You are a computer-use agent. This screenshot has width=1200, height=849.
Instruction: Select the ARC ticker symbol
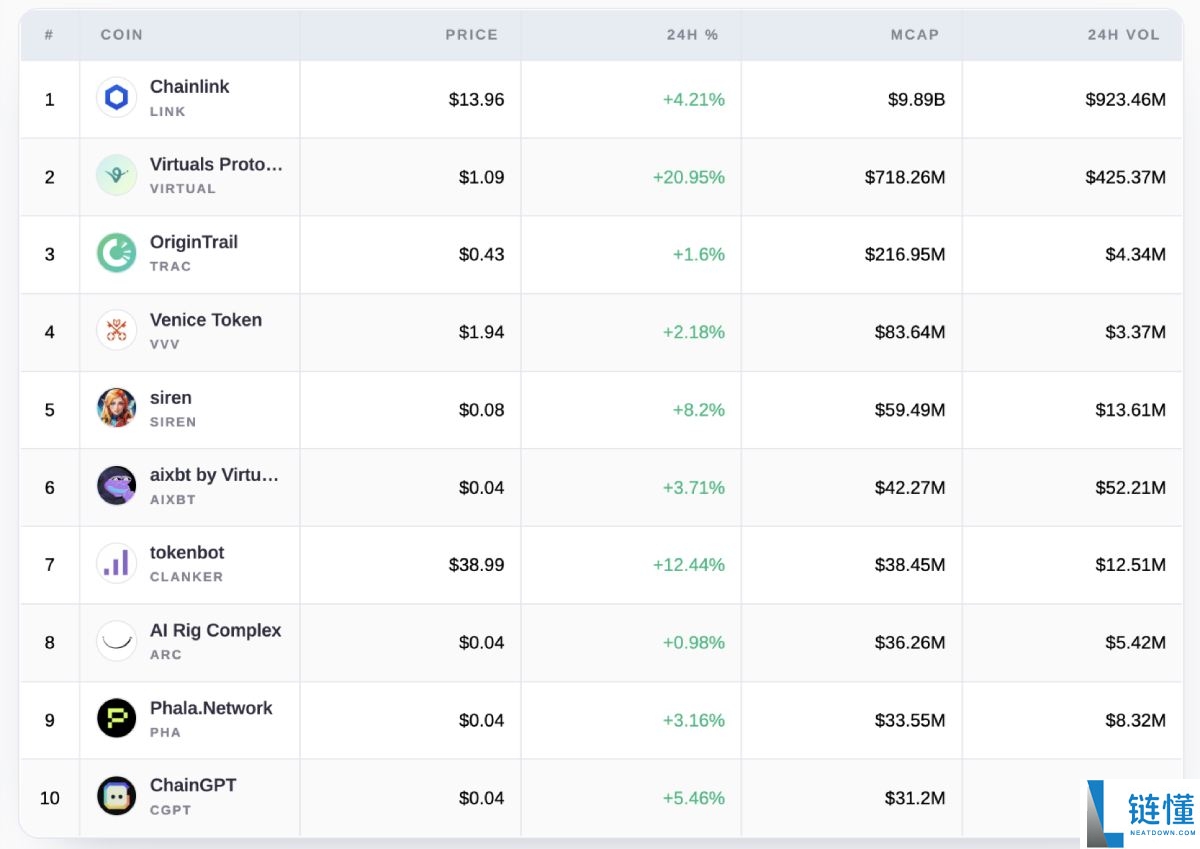(166, 655)
